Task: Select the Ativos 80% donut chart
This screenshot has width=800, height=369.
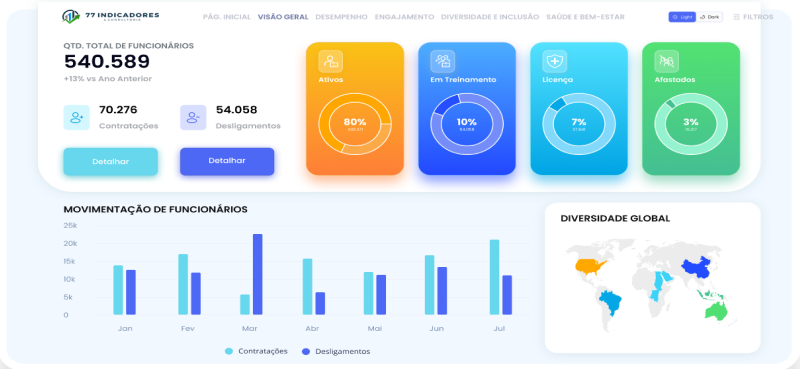Action: (355, 124)
